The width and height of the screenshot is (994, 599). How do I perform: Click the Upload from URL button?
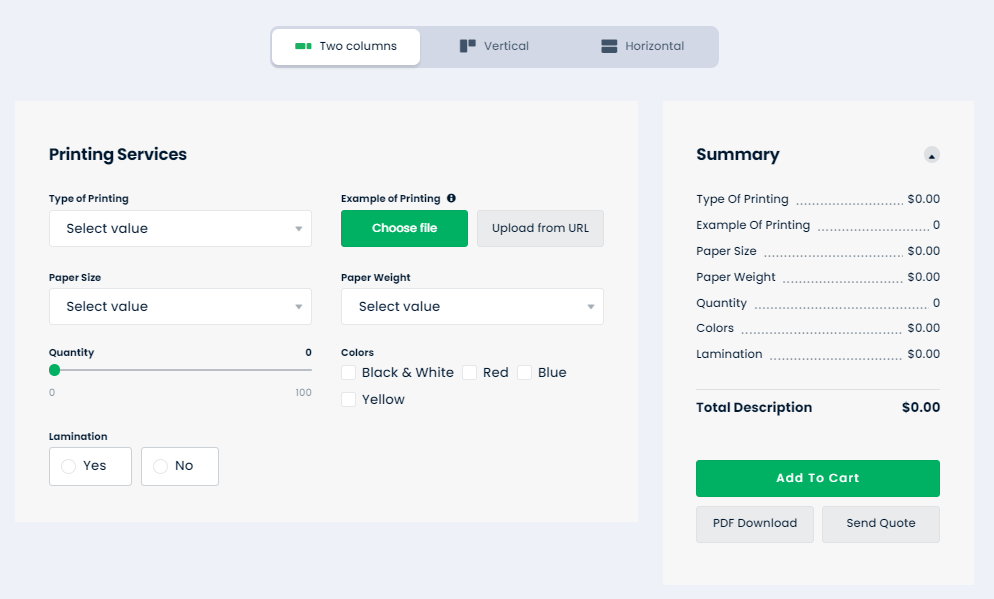[x=540, y=228]
